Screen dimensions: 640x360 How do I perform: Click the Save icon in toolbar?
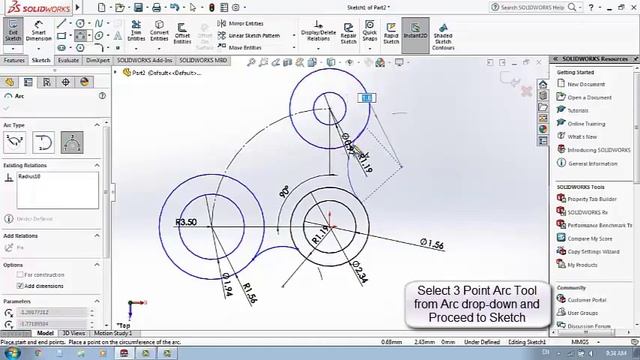(138, 7)
